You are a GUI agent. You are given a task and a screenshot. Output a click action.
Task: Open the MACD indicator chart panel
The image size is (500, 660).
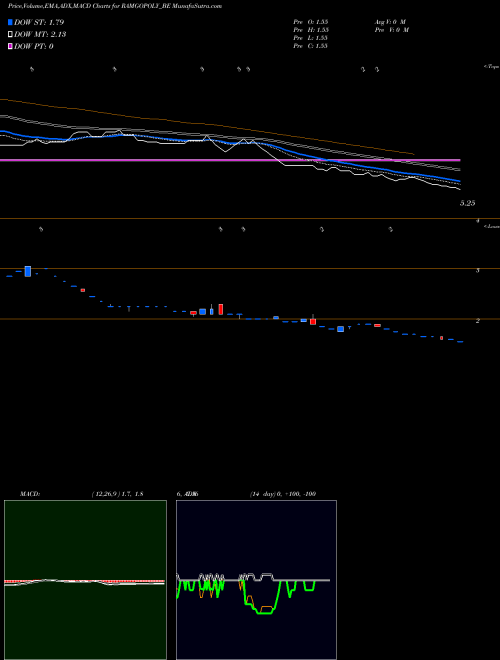[x=85, y=580]
